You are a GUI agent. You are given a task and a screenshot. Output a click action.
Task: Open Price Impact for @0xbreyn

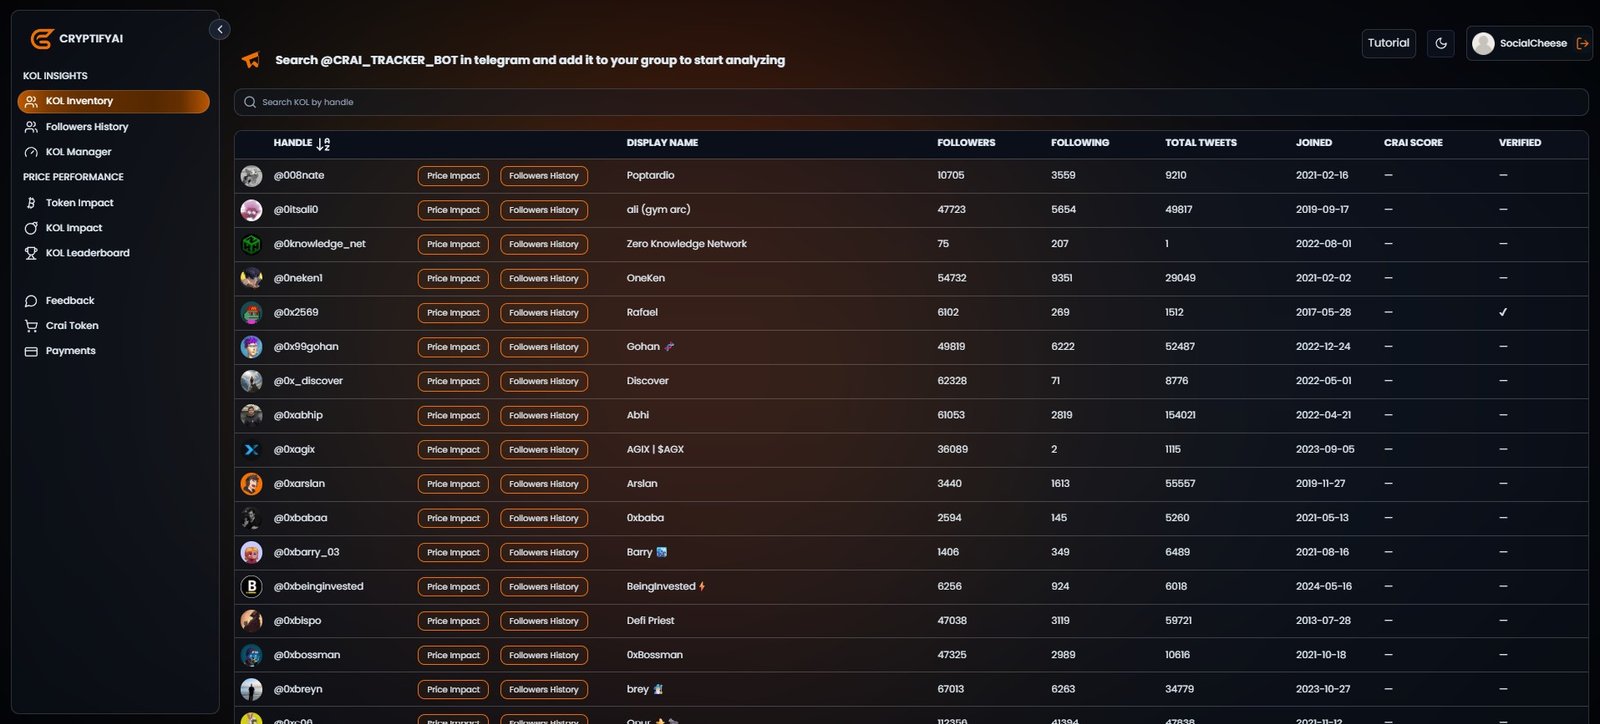(453, 690)
